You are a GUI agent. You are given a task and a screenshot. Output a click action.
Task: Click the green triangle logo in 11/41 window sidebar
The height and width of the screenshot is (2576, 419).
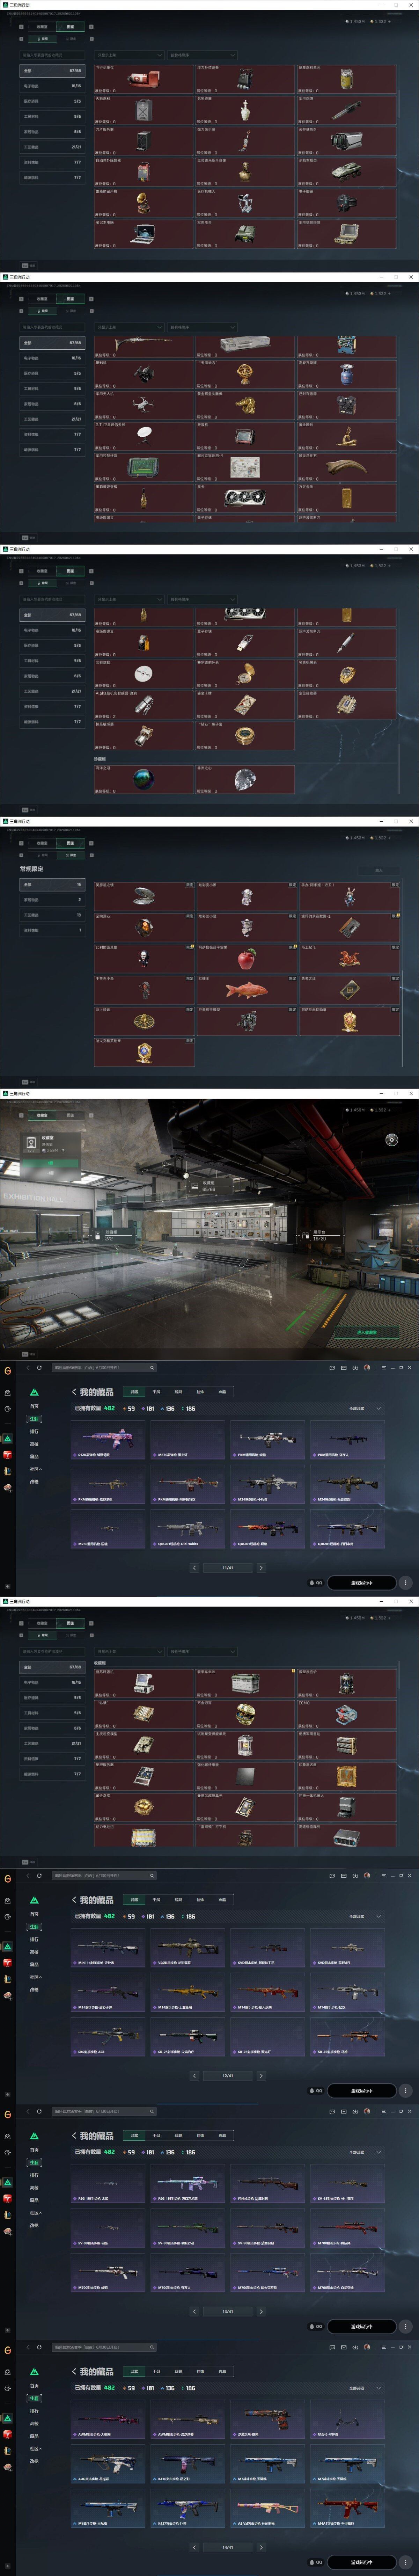(x=34, y=1392)
